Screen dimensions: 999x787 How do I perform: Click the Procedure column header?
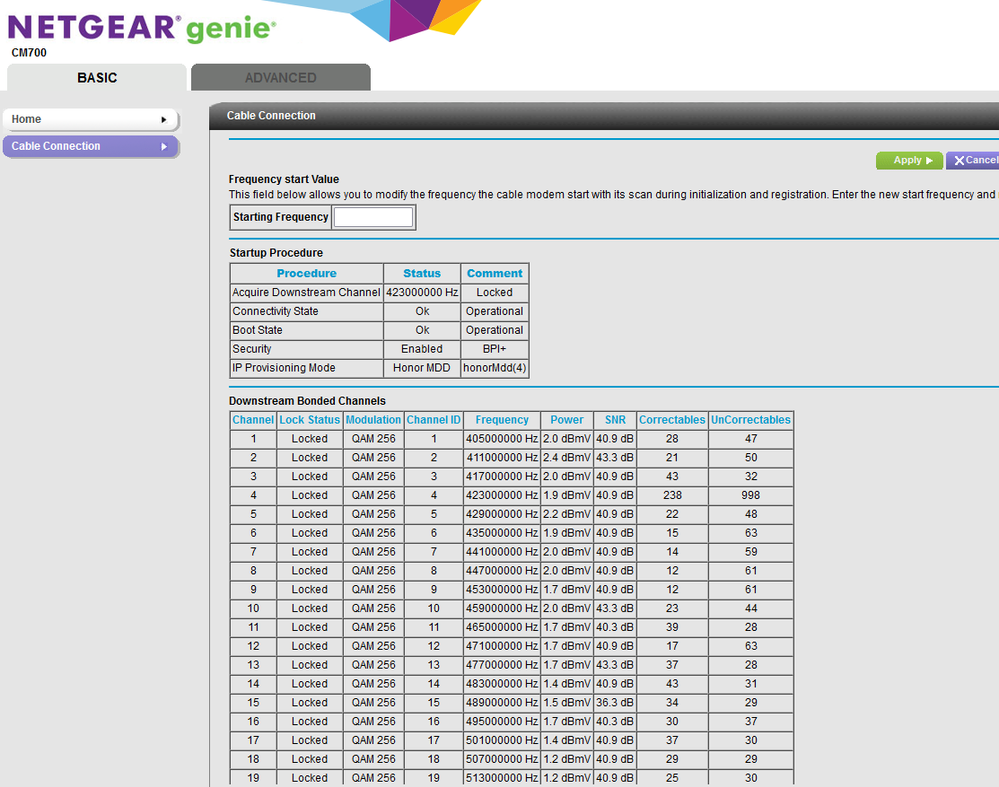pos(306,273)
